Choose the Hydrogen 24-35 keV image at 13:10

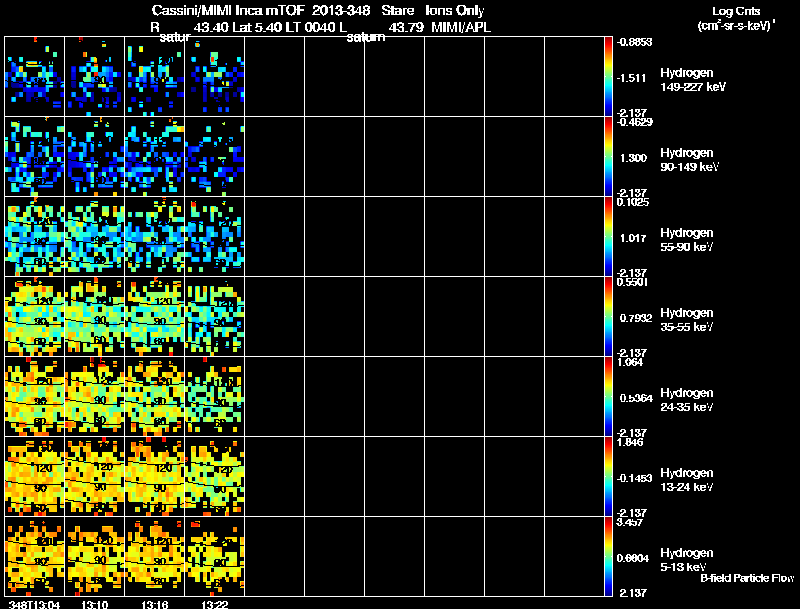click(94, 397)
